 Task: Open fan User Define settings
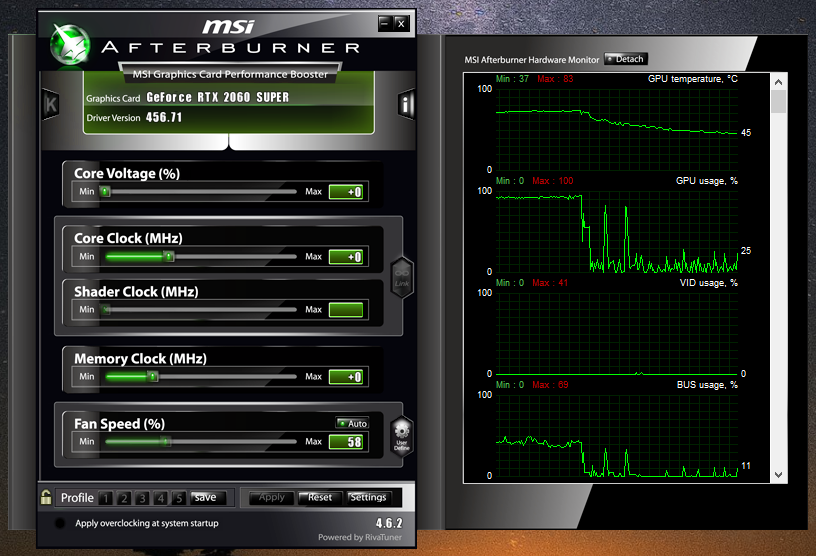[x=402, y=436]
